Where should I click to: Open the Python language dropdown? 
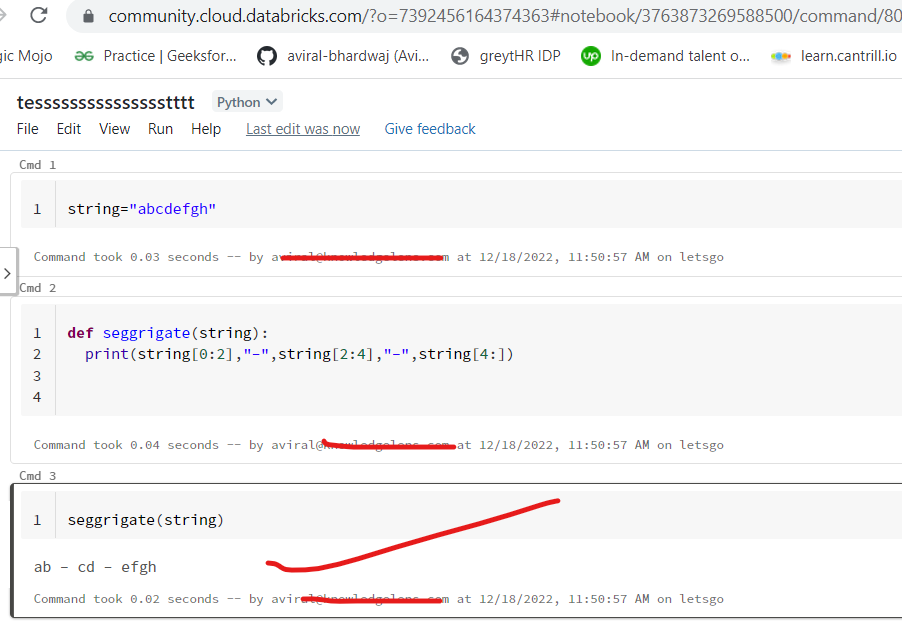pyautogui.click(x=247, y=102)
